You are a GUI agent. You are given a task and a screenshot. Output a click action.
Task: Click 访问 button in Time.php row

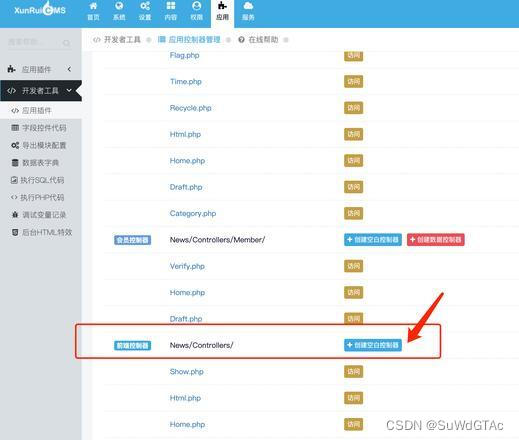click(x=353, y=82)
